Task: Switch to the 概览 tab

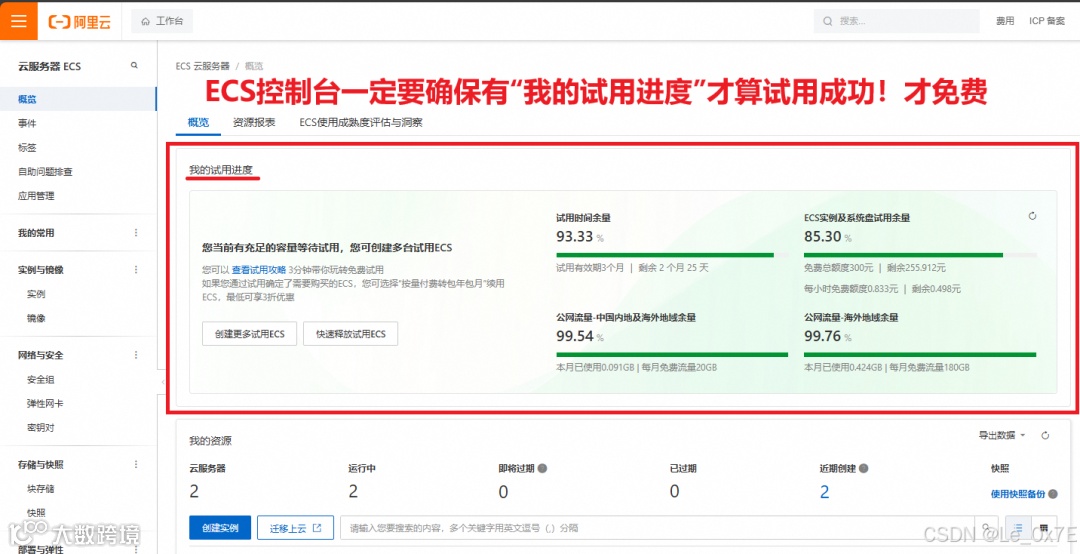Action: [198, 123]
